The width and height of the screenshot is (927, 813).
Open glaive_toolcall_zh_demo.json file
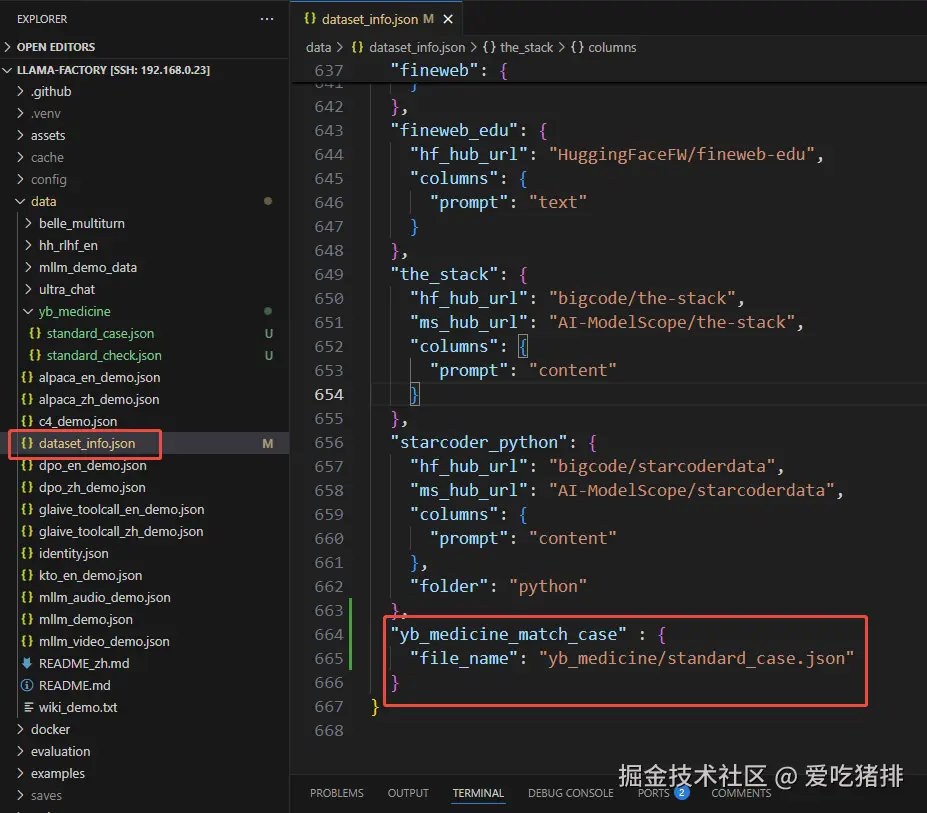[x=121, y=531]
